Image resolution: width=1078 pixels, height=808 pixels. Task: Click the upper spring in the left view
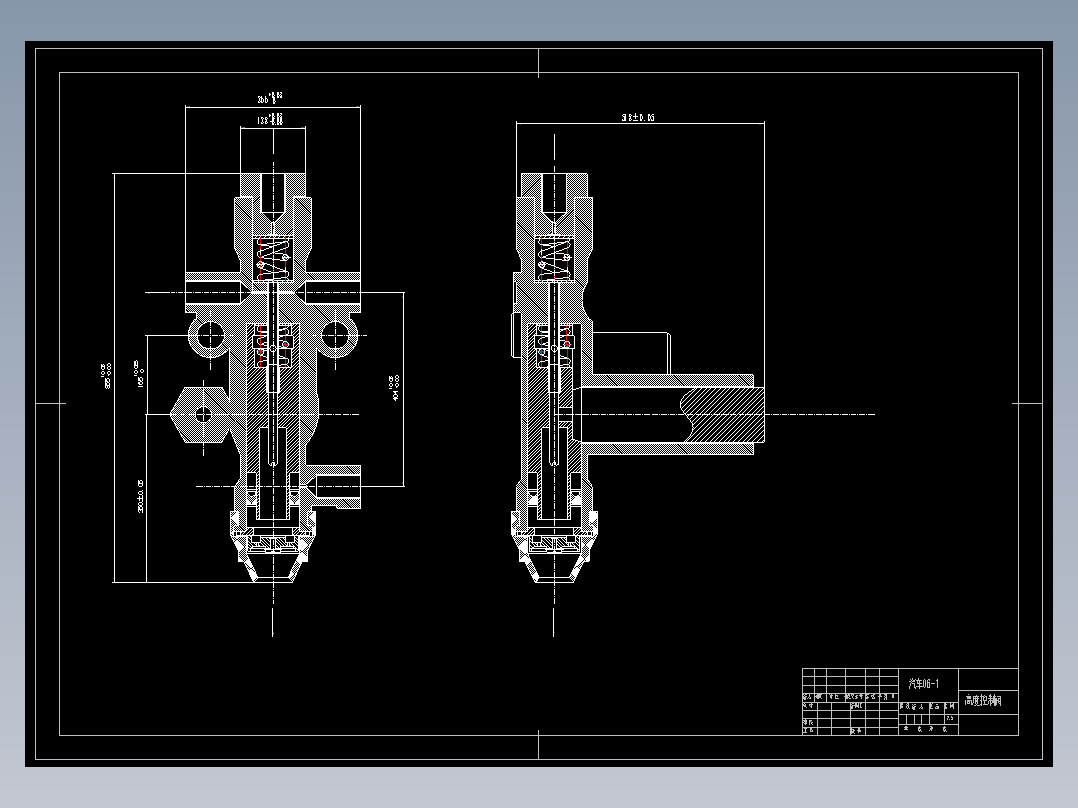[273, 258]
